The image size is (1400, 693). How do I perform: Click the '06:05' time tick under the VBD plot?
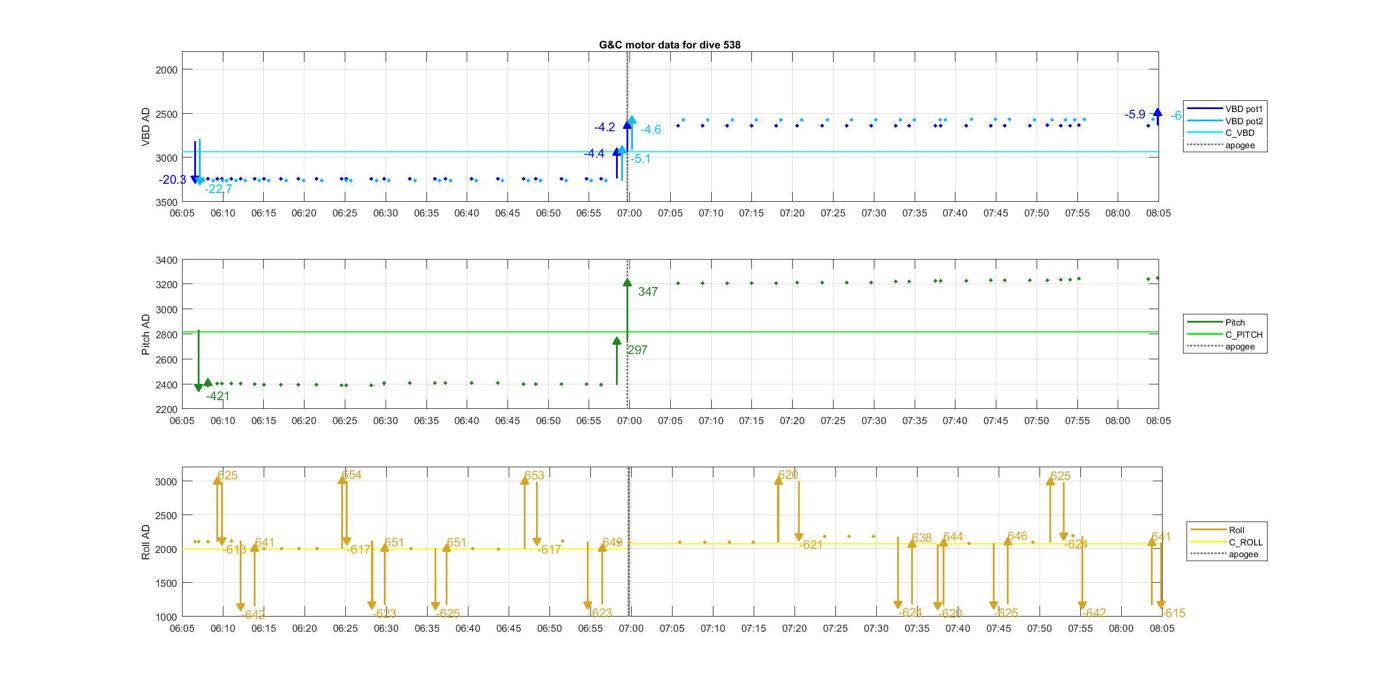(x=182, y=213)
